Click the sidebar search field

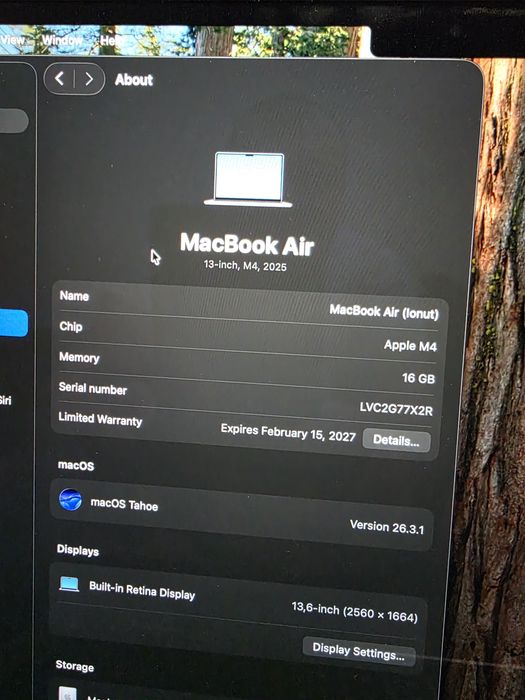[13, 121]
